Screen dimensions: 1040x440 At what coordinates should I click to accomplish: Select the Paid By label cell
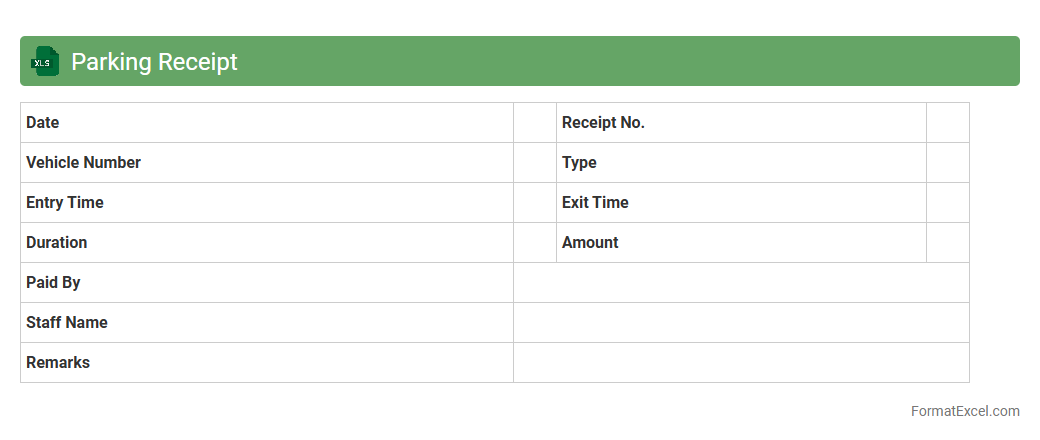(266, 283)
